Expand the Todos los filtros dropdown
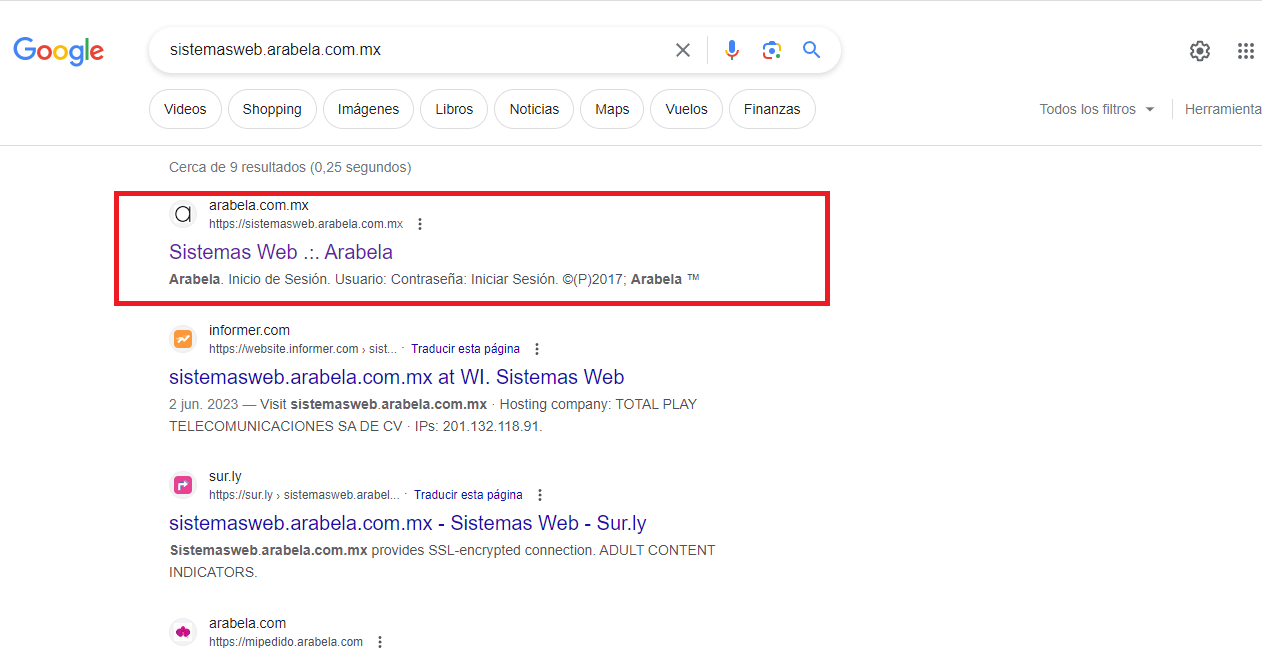Image resolution: width=1262 pixels, height=653 pixels. pyautogui.click(x=1097, y=109)
